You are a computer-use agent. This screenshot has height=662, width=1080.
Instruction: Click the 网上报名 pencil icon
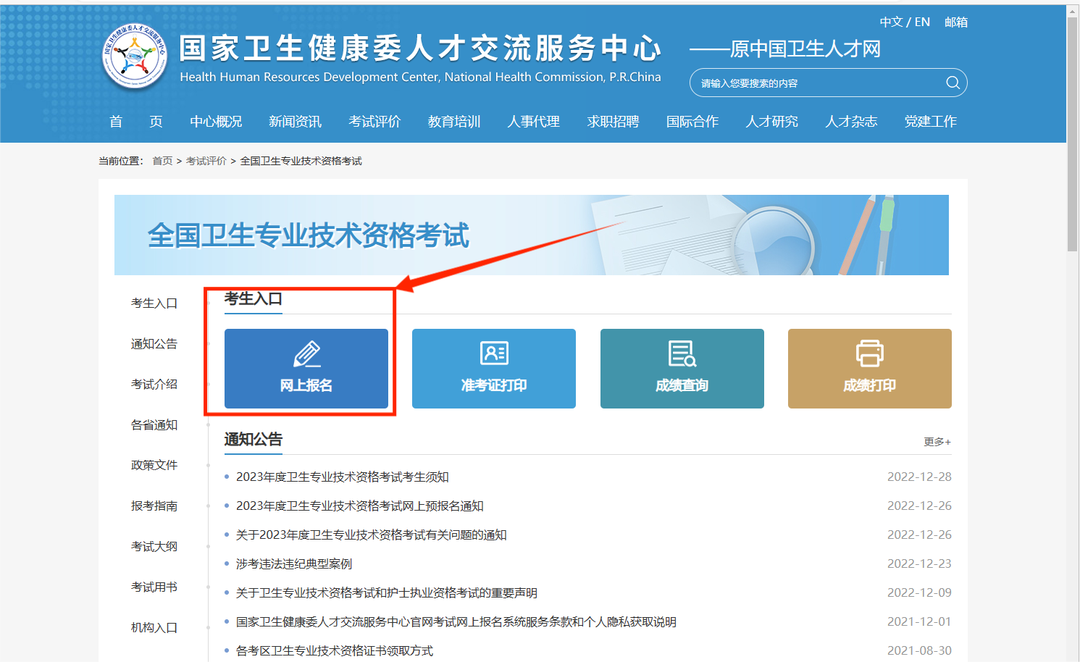coord(306,354)
